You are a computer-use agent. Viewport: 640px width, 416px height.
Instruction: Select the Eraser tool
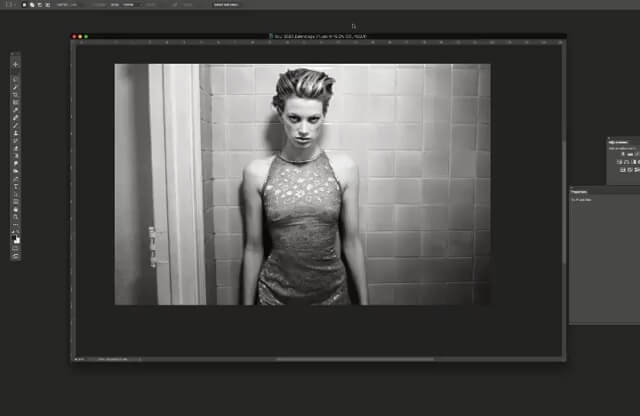tap(16, 148)
